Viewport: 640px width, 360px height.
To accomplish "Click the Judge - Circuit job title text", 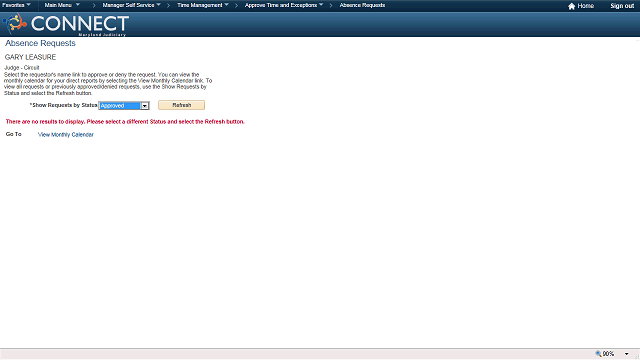I will (22, 68).
